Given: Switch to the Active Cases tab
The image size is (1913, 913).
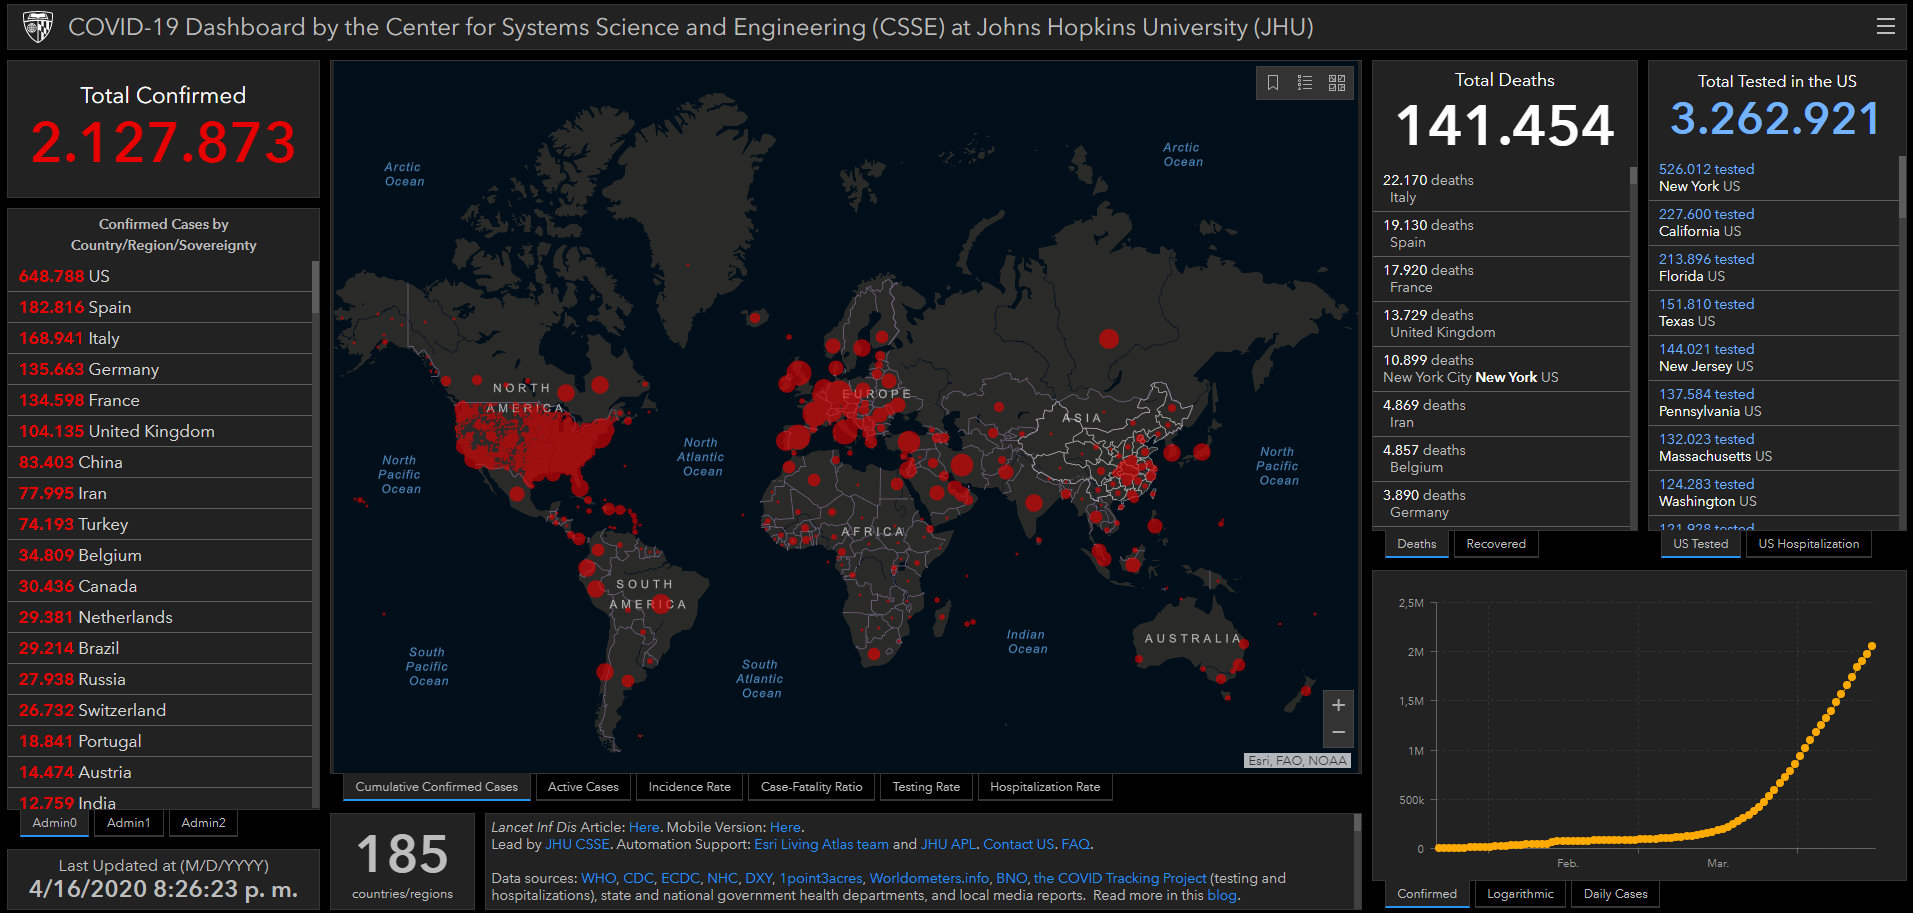Looking at the screenshot, I should pos(583,787).
